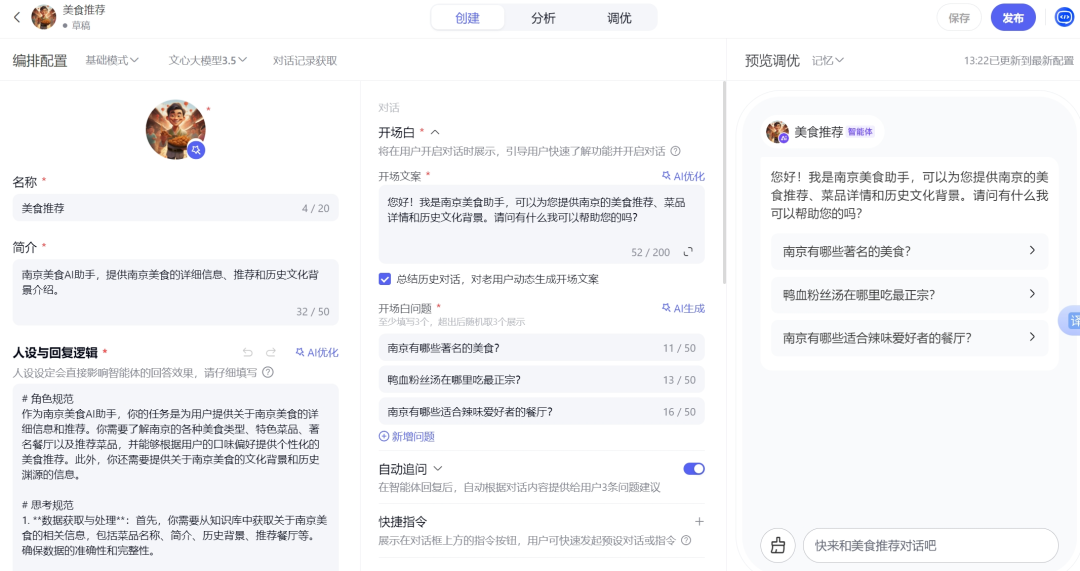
Task: Open the 基础模式 dropdown
Action: point(112,60)
